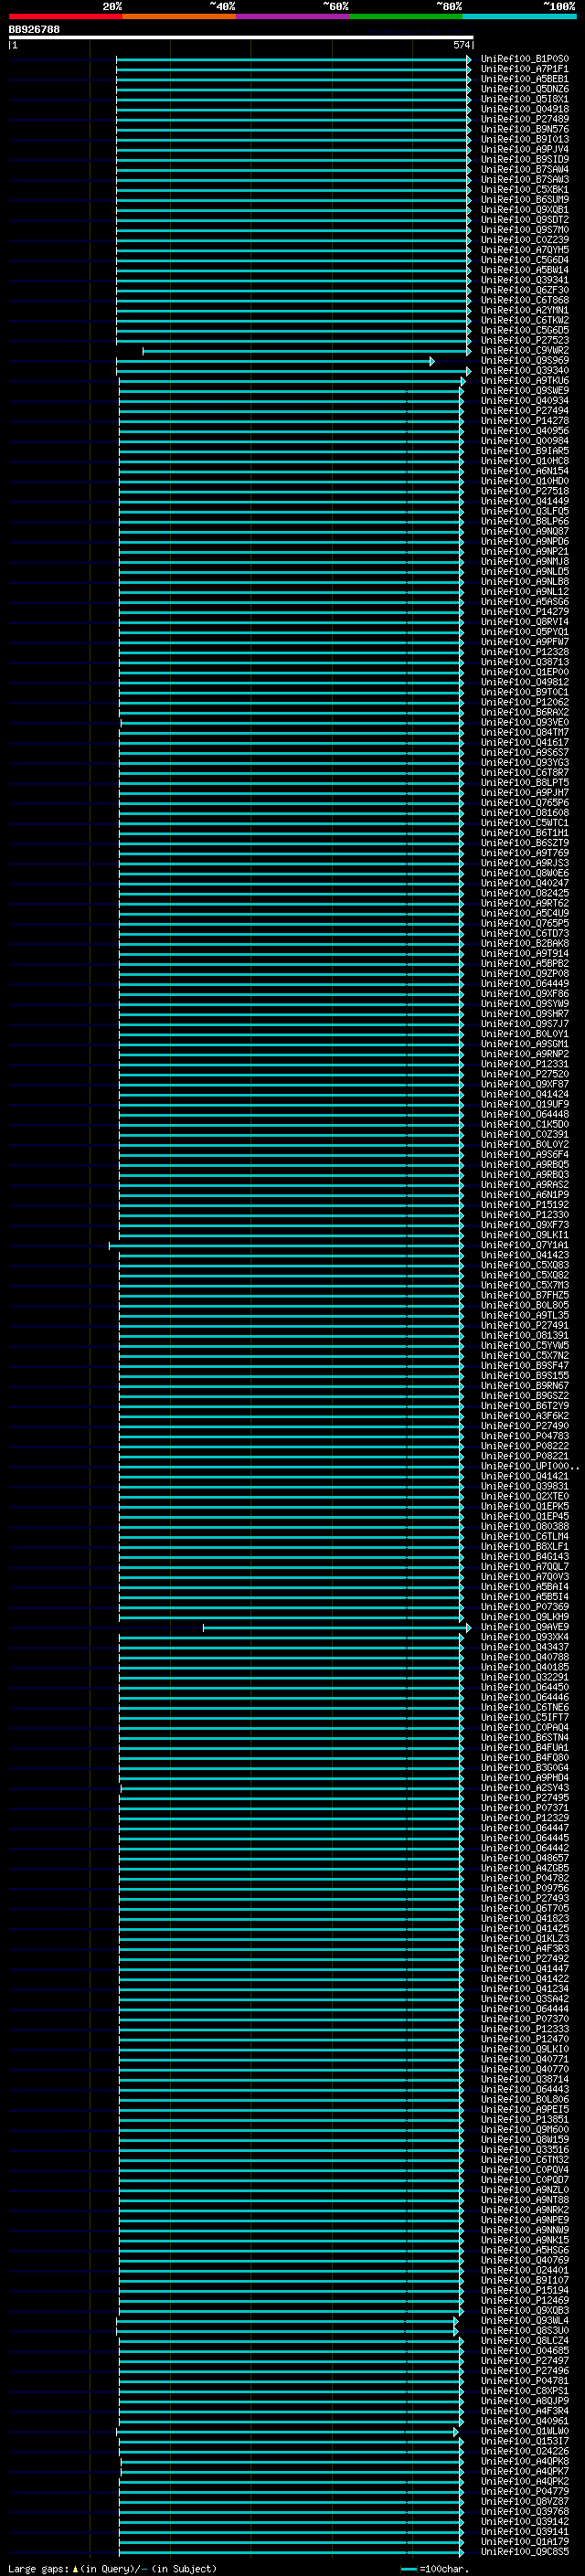Image resolution: width=585 pixels, height=2576 pixels.
Task: Click the cyan alignment bar for UniRef100_B1P0S0
Action: click(293, 59)
